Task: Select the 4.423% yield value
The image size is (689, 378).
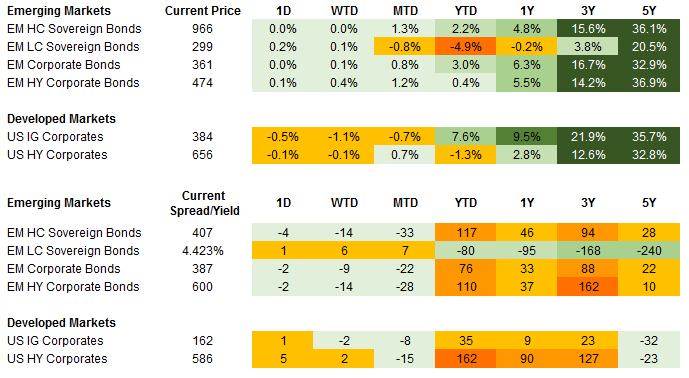Action: (x=203, y=251)
